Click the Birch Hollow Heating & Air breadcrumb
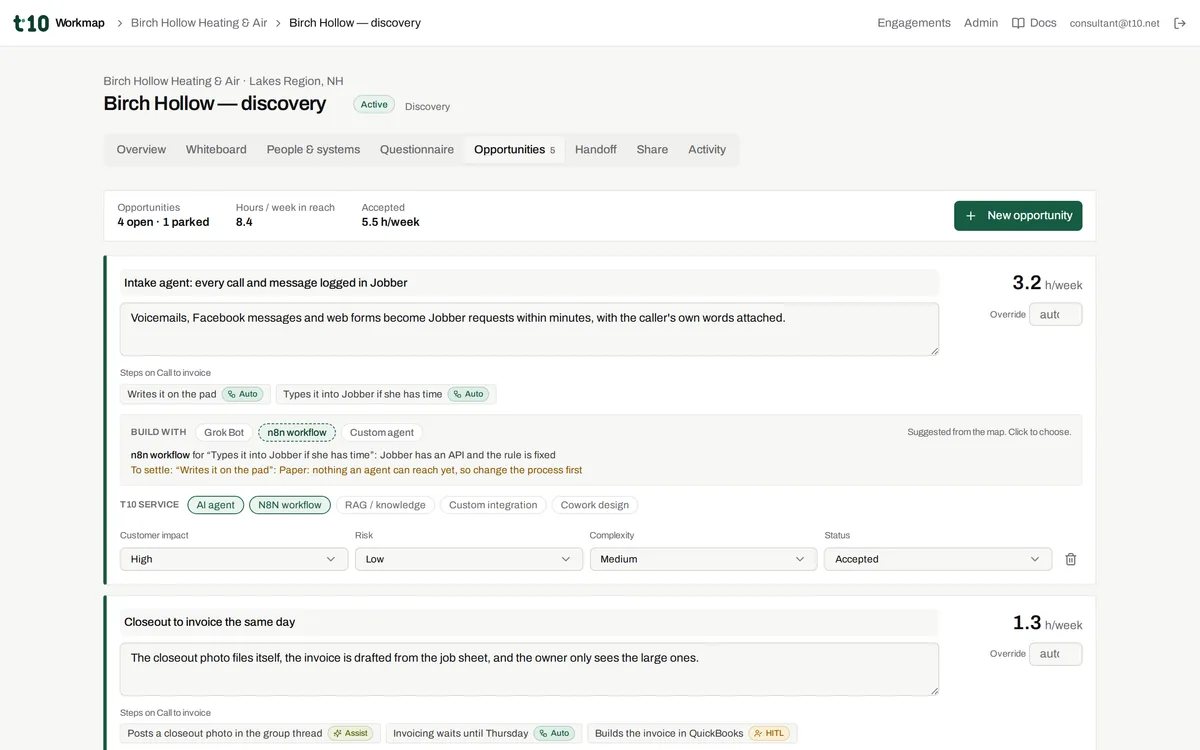 tap(199, 23)
